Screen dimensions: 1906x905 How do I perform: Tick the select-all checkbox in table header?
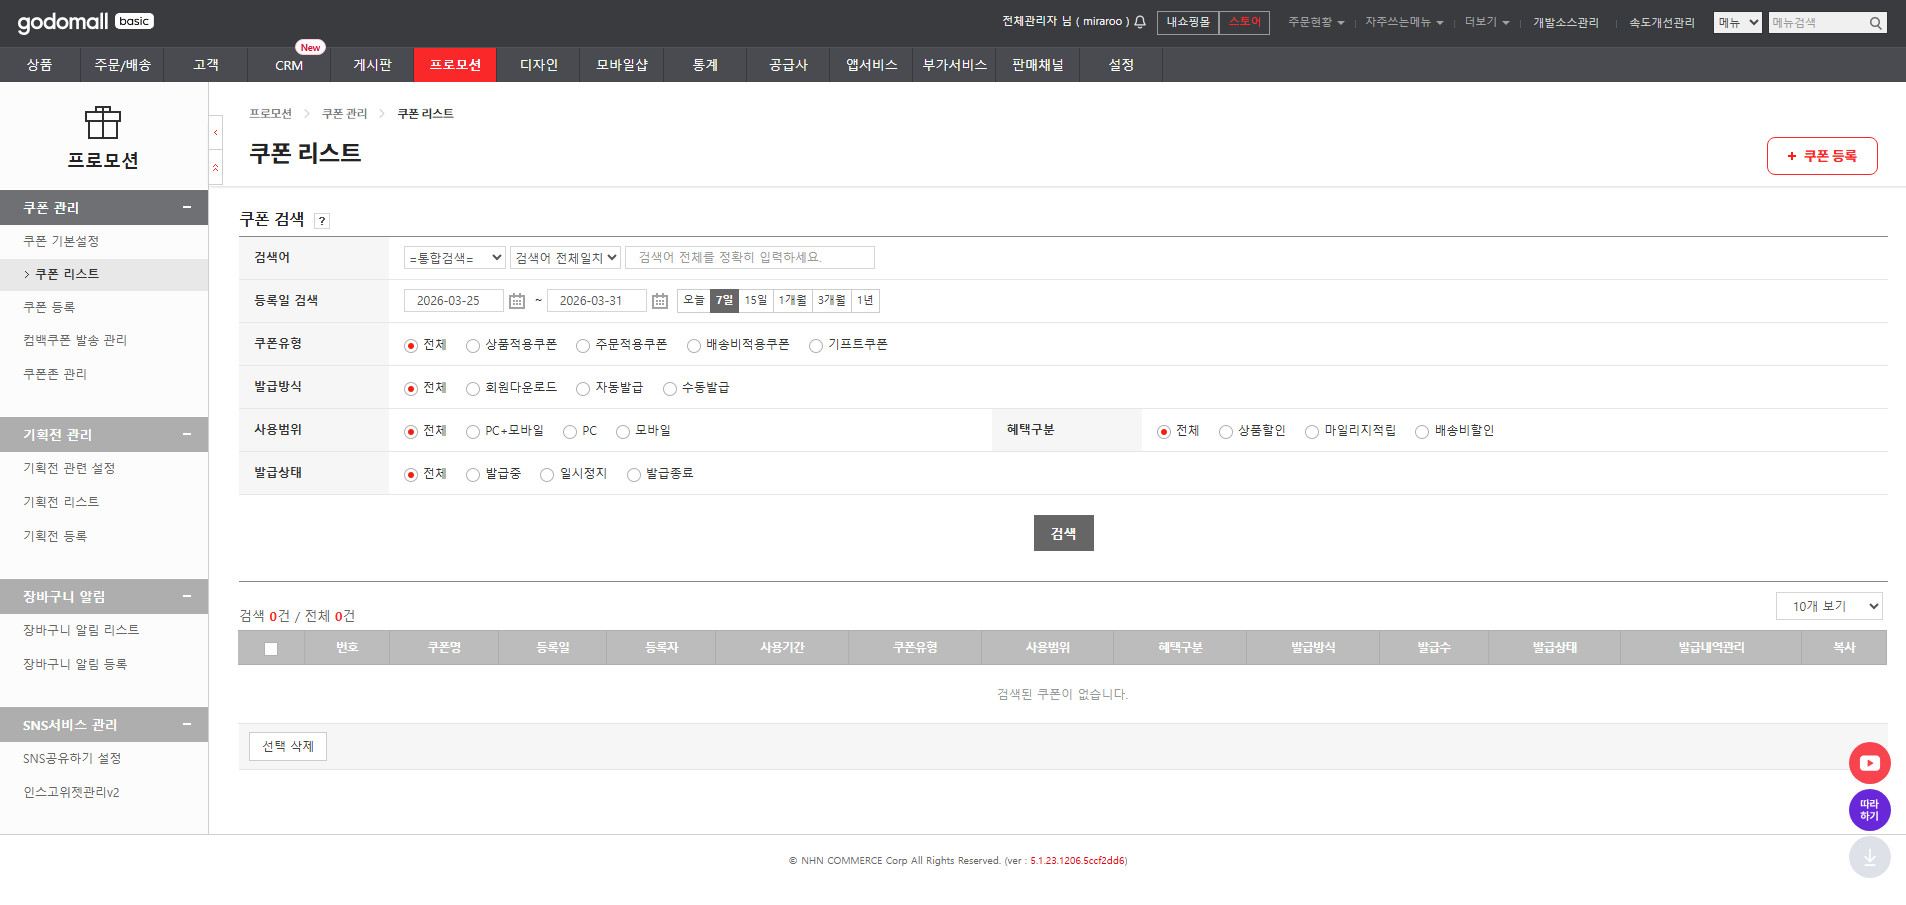pos(271,649)
